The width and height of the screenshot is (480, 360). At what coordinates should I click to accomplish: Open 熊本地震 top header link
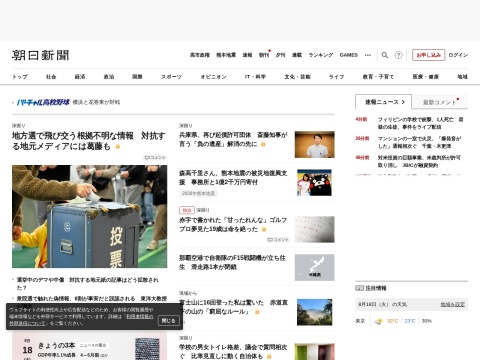226,55
